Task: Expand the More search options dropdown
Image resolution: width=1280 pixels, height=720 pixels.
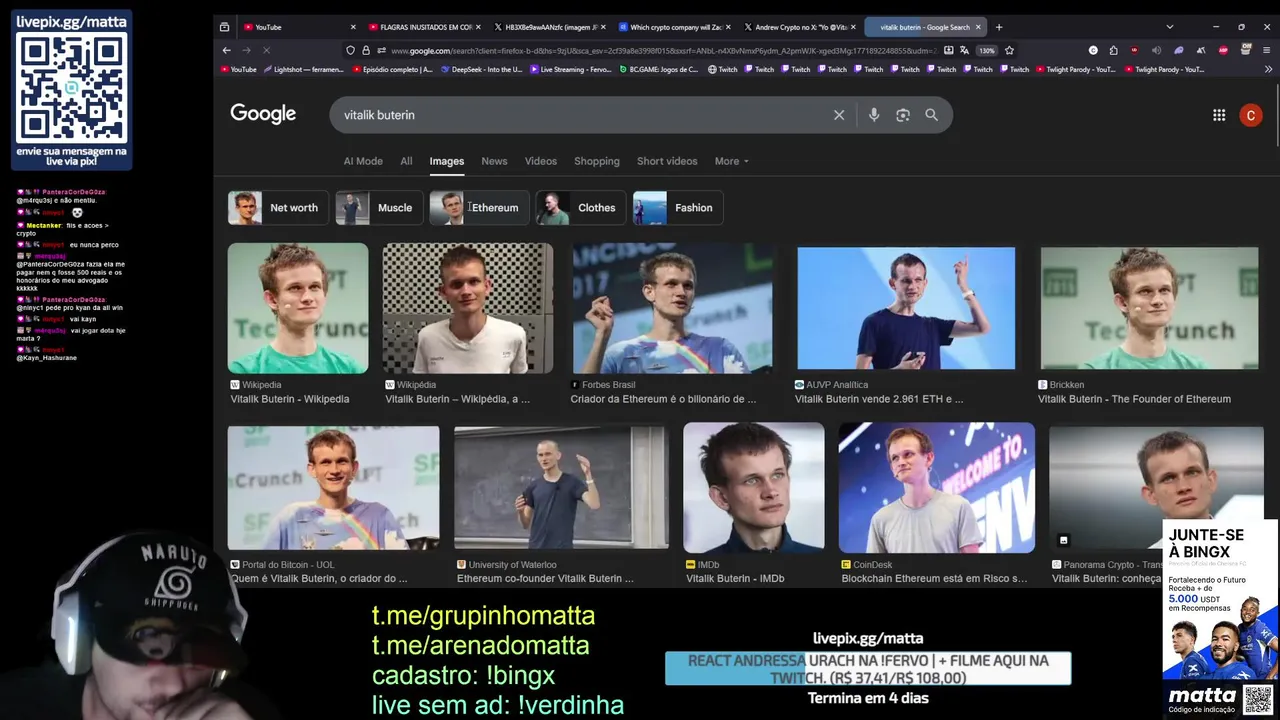Action: click(x=732, y=161)
